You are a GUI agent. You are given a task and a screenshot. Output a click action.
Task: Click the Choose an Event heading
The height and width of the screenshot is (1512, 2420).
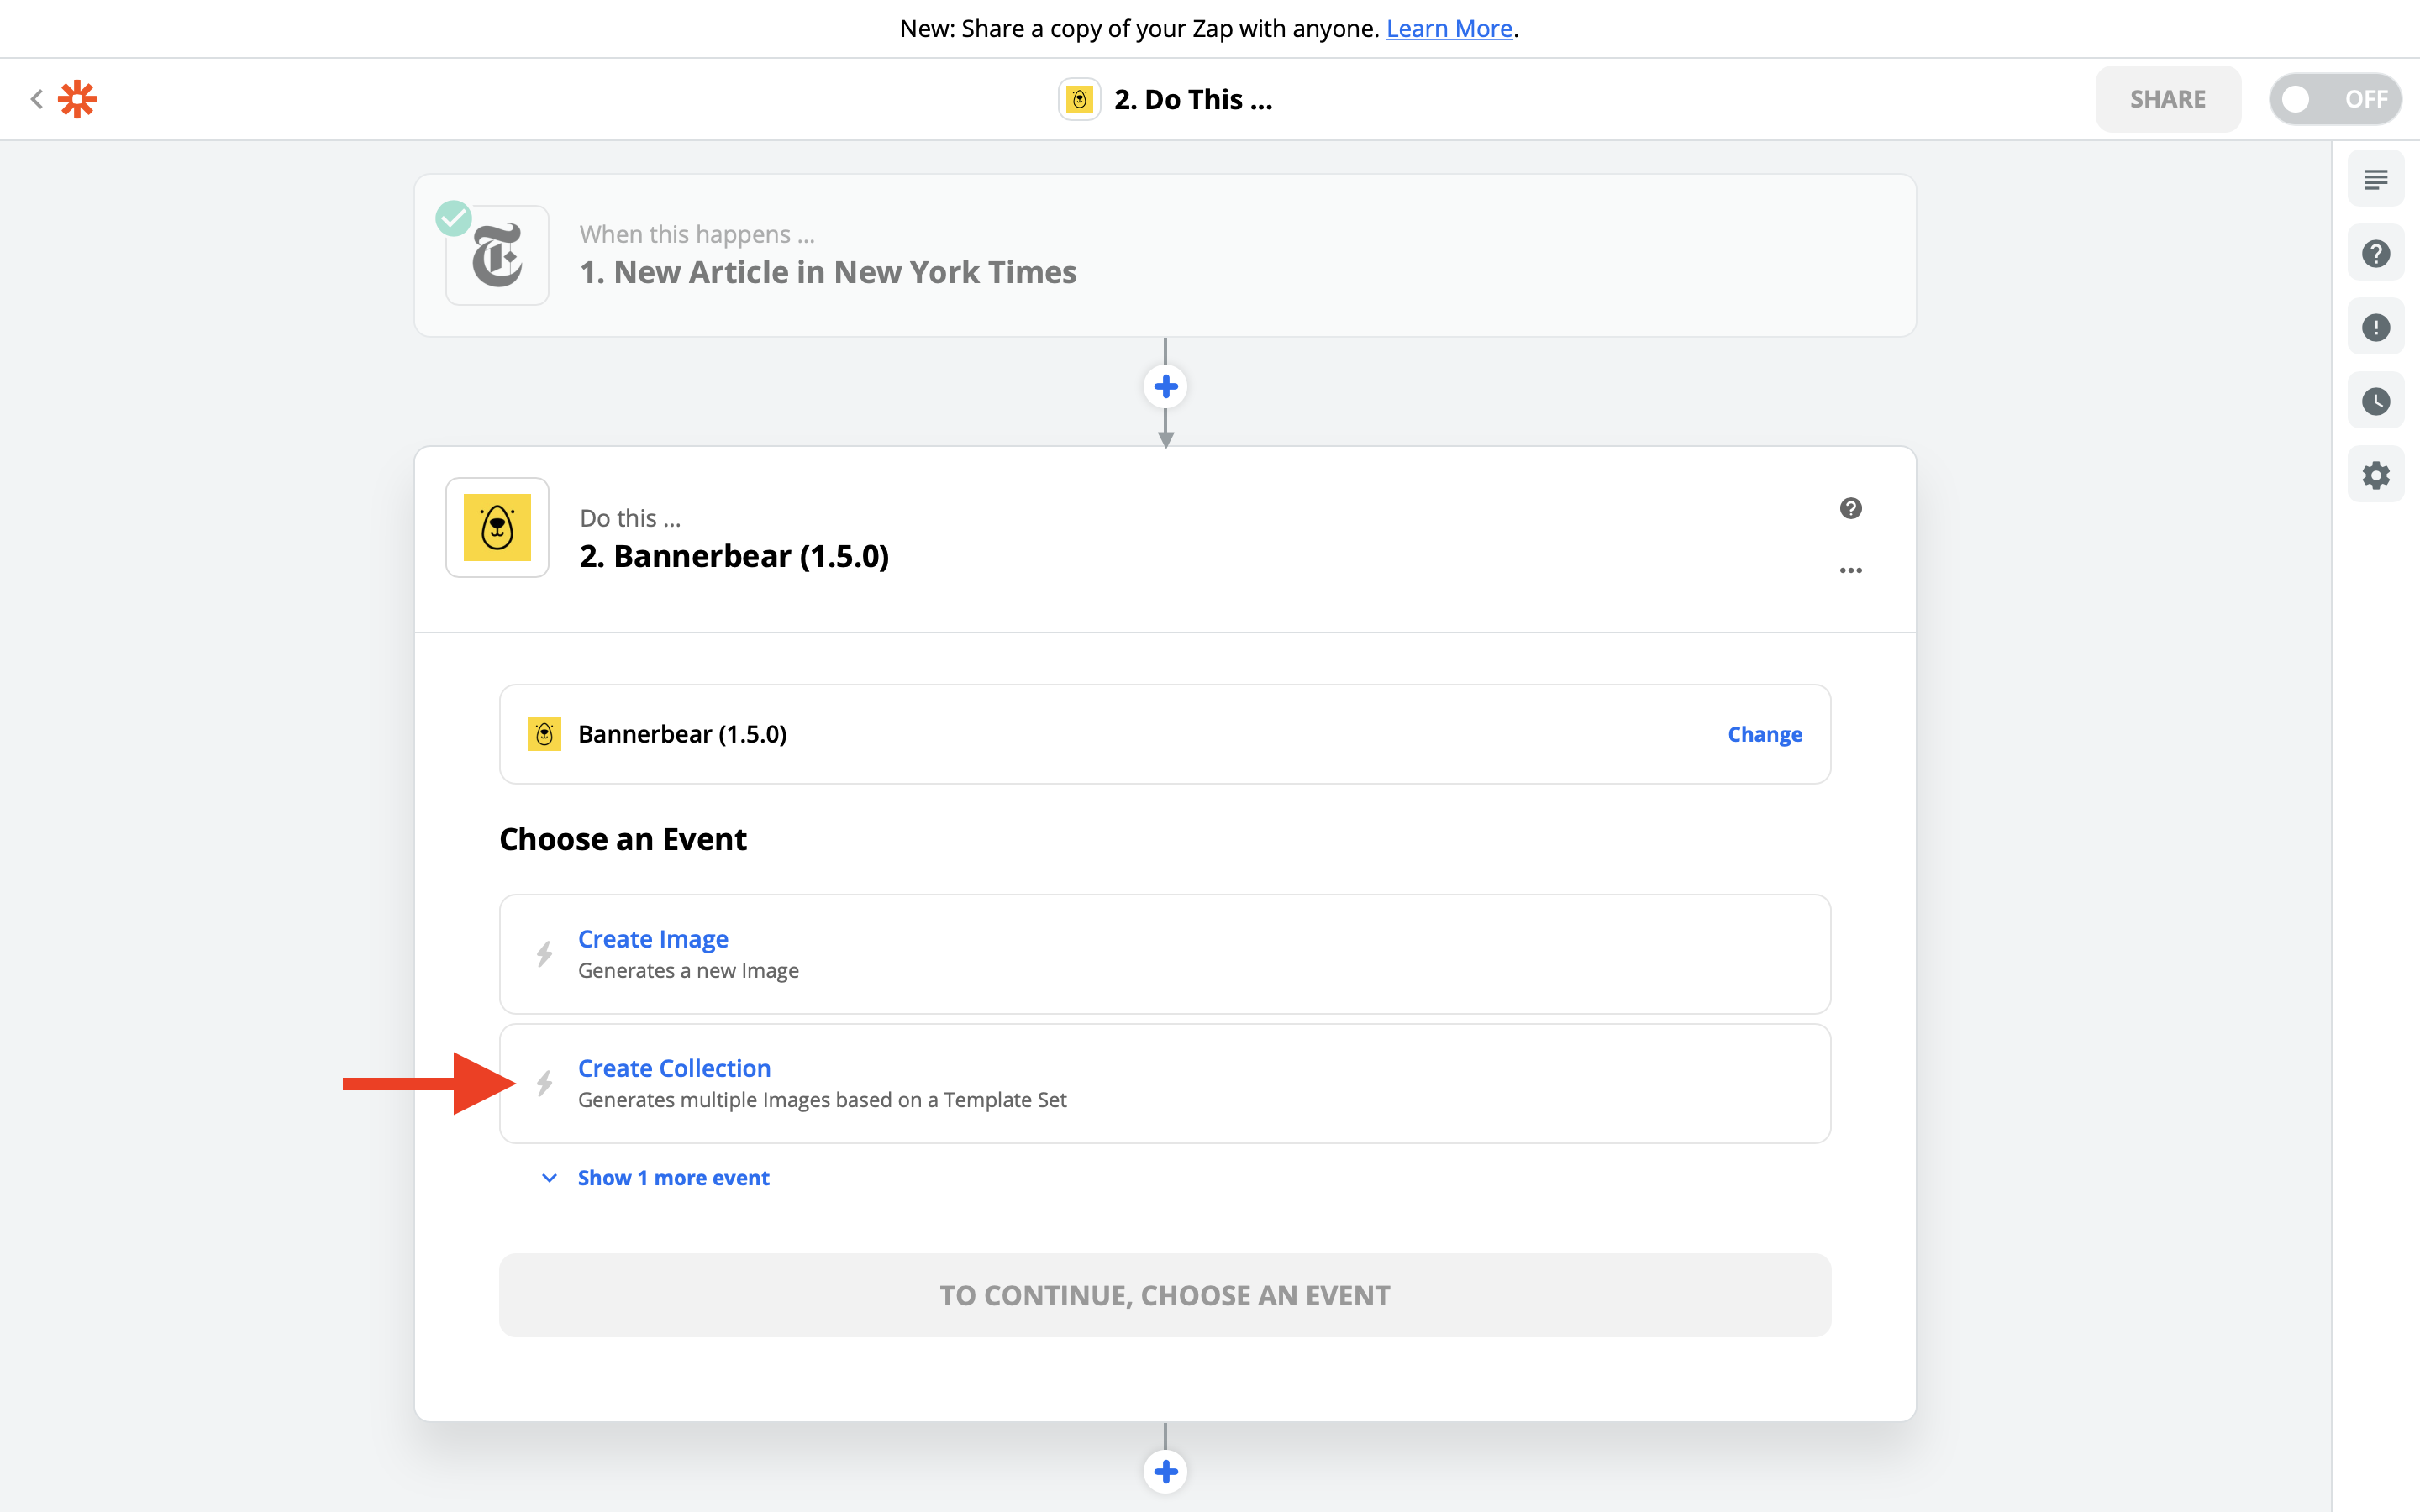[x=622, y=839]
